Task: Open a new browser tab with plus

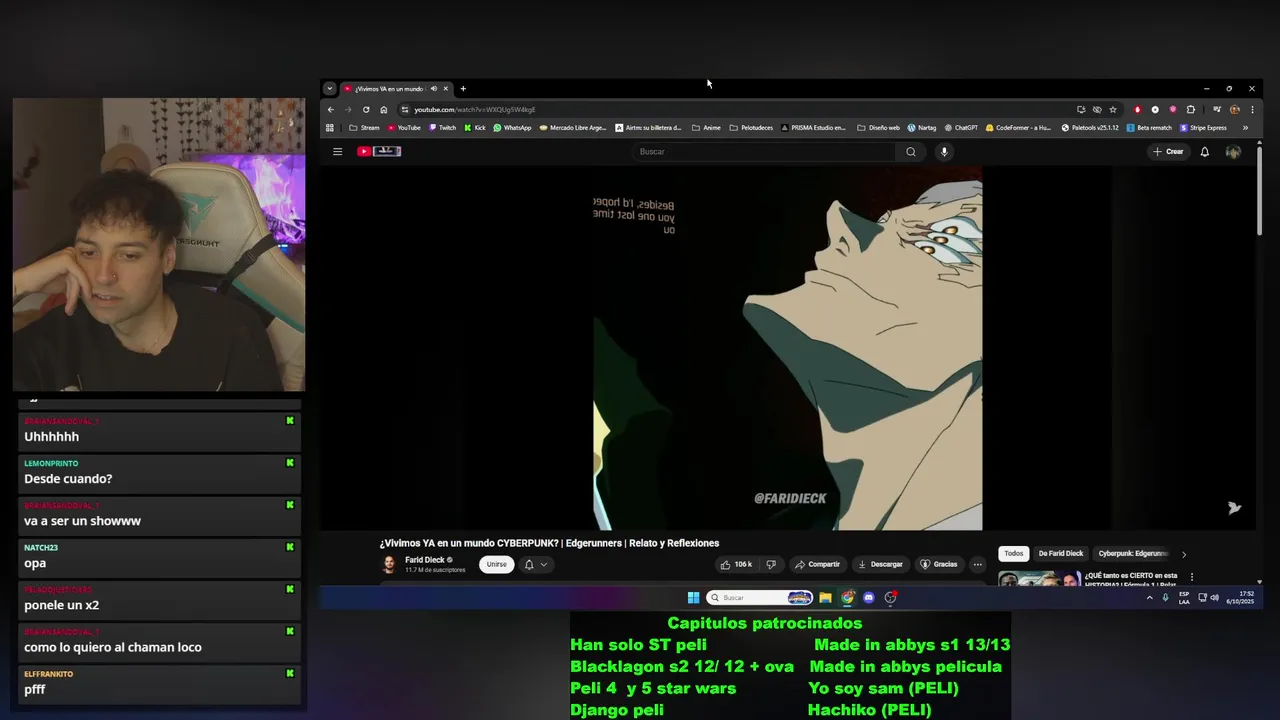Action: click(463, 88)
